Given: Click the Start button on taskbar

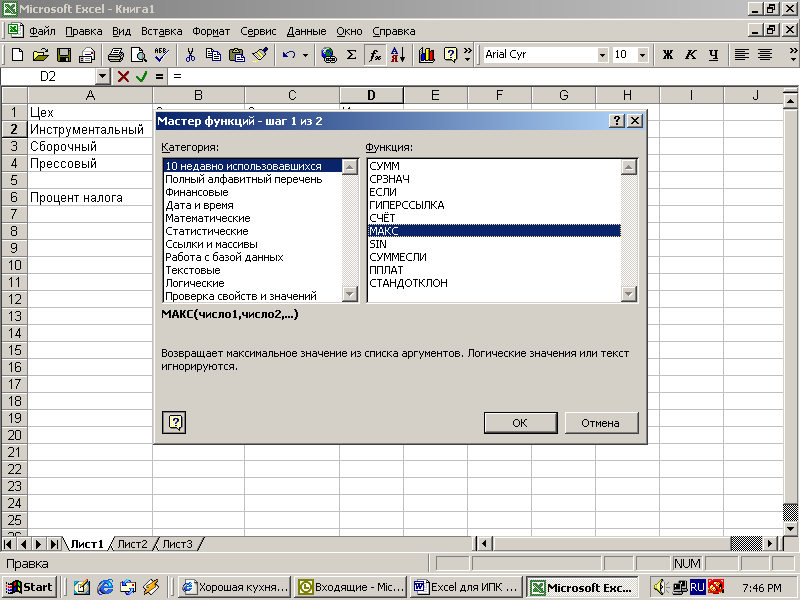Looking at the screenshot, I should 29,587.
